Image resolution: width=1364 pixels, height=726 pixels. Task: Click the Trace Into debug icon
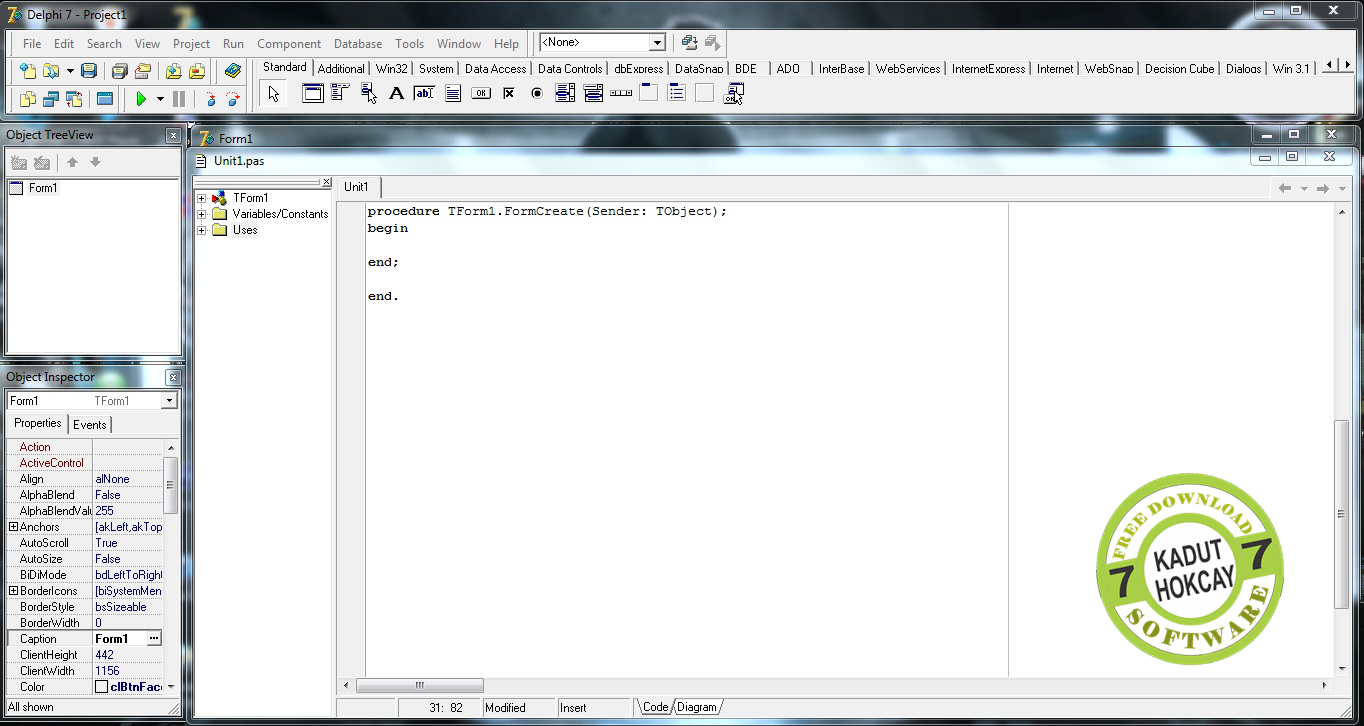pyautogui.click(x=210, y=99)
